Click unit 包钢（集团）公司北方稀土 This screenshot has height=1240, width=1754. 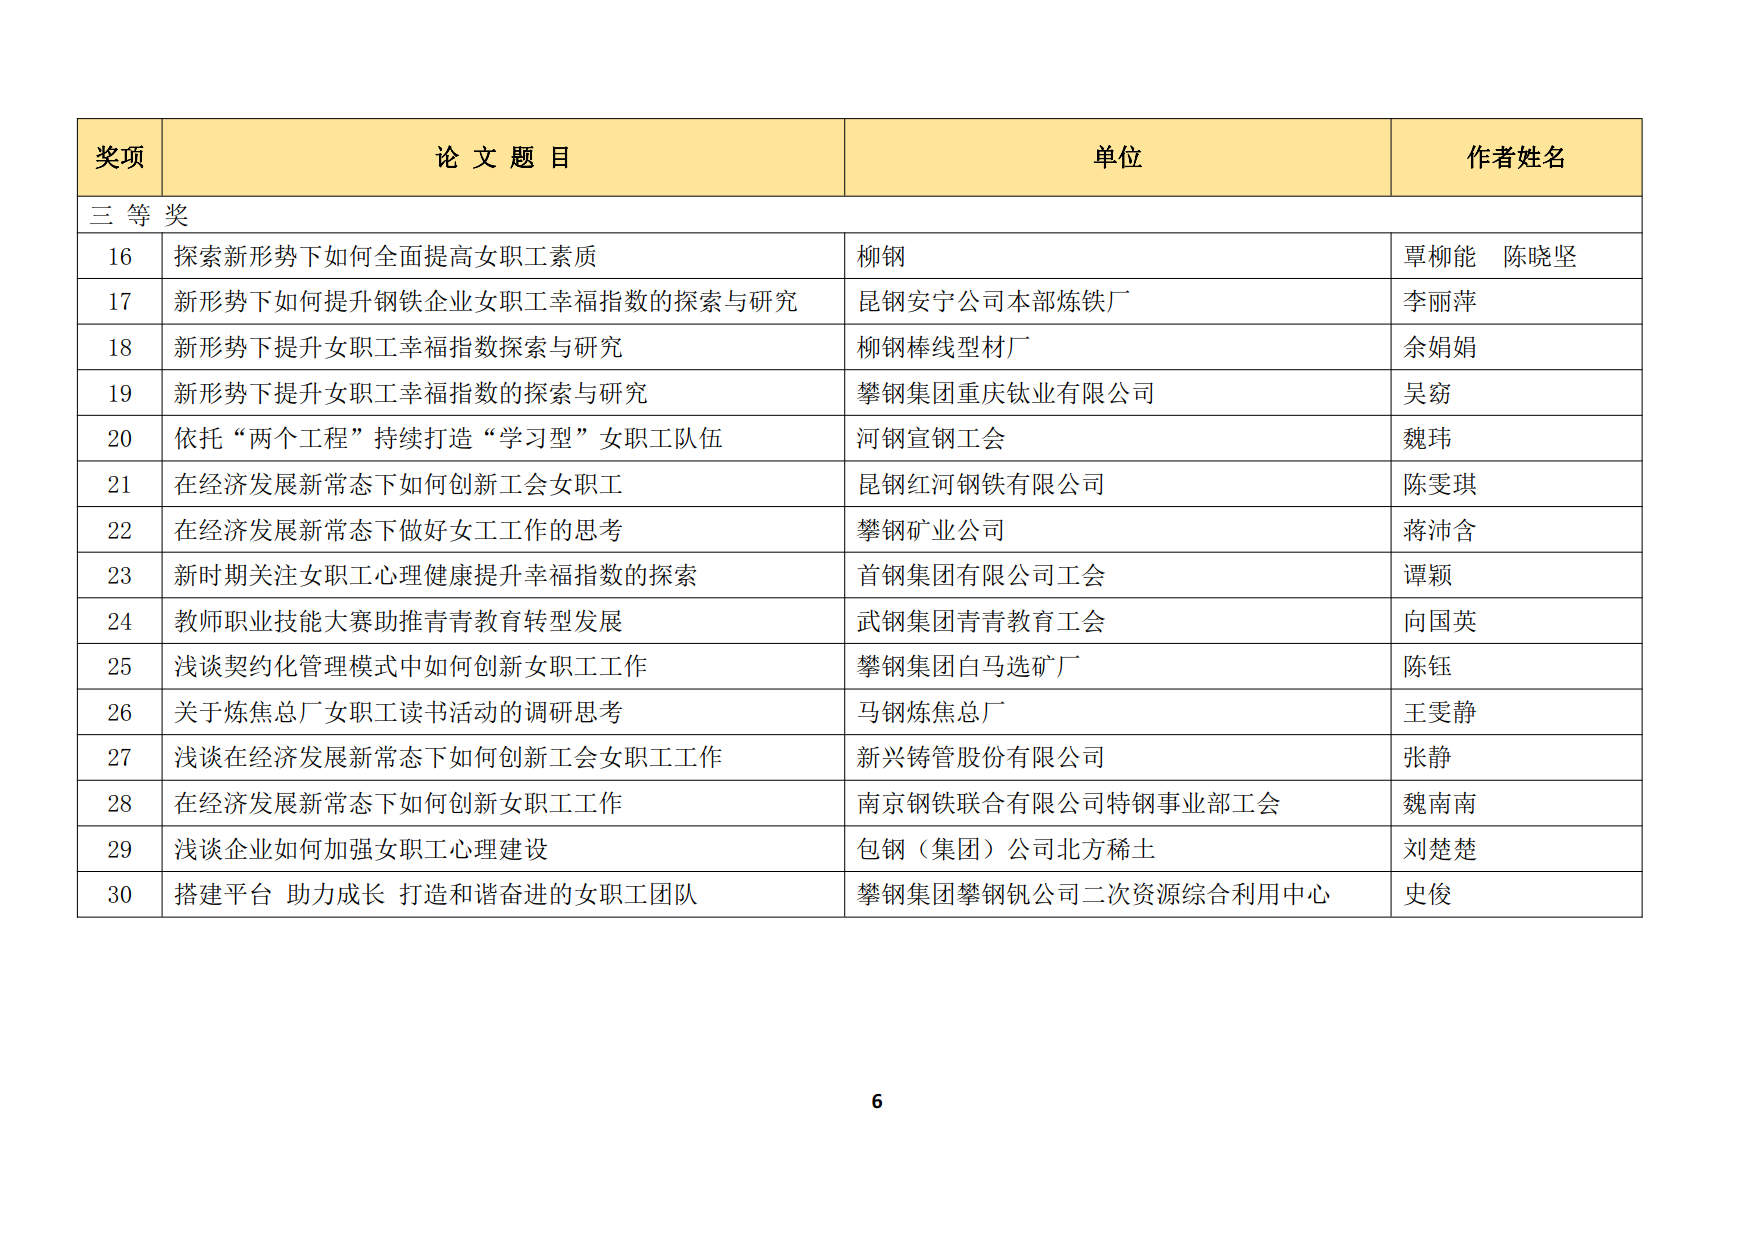click(x=1006, y=850)
